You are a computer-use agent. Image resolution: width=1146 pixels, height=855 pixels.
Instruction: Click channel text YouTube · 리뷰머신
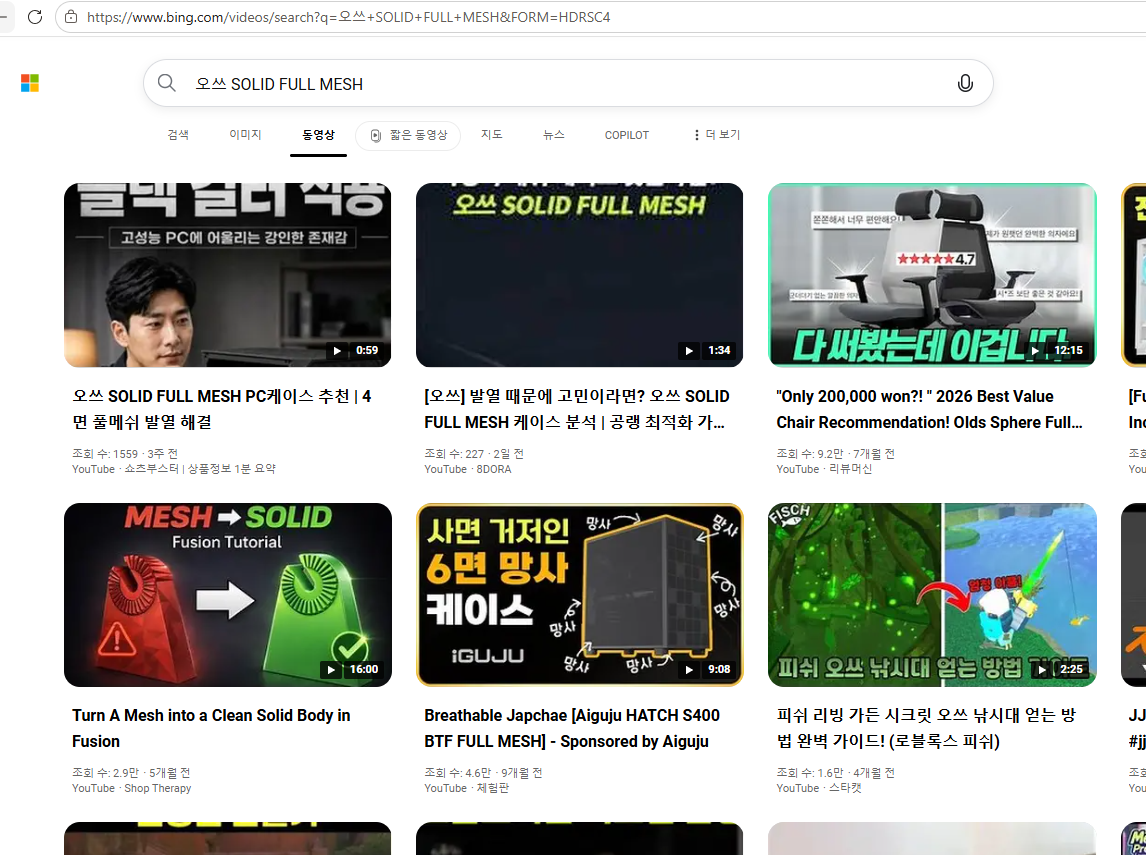[x=824, y=469]
